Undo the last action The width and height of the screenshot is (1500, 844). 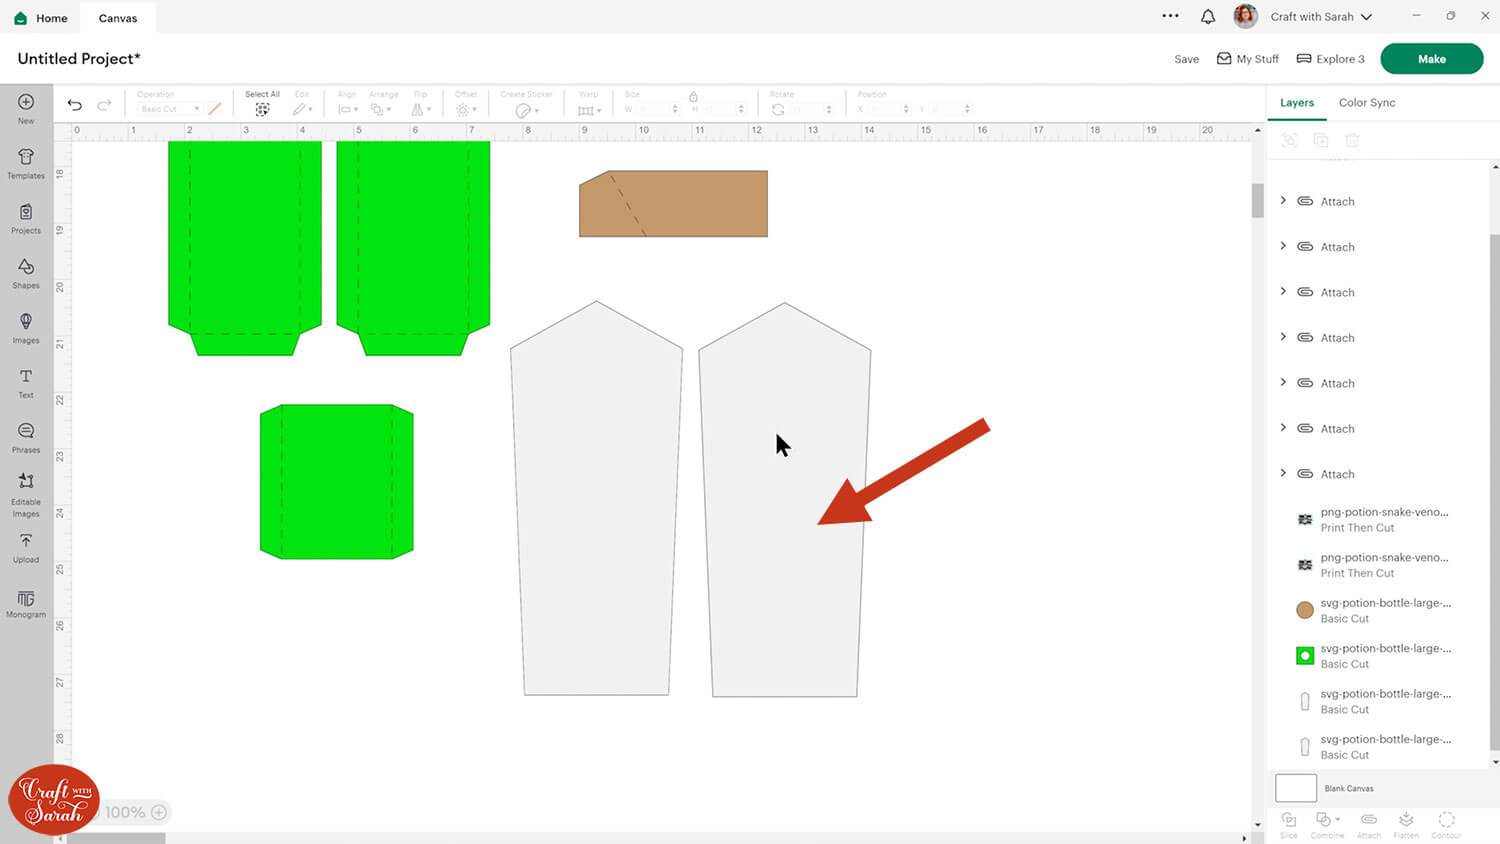tap(75, 105)
